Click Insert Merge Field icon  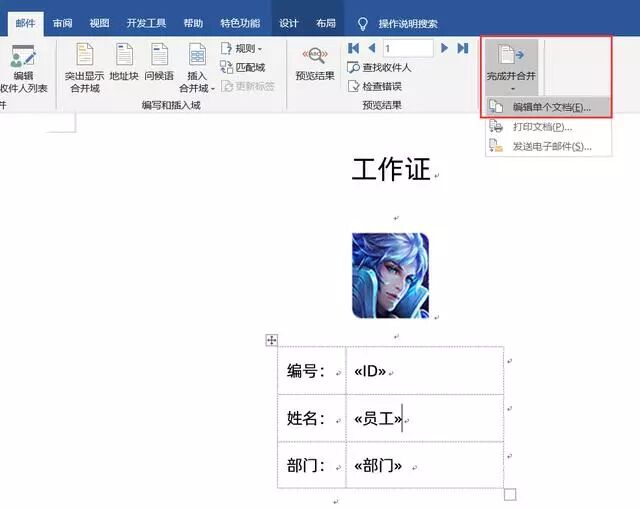click(x=197, y=54)
